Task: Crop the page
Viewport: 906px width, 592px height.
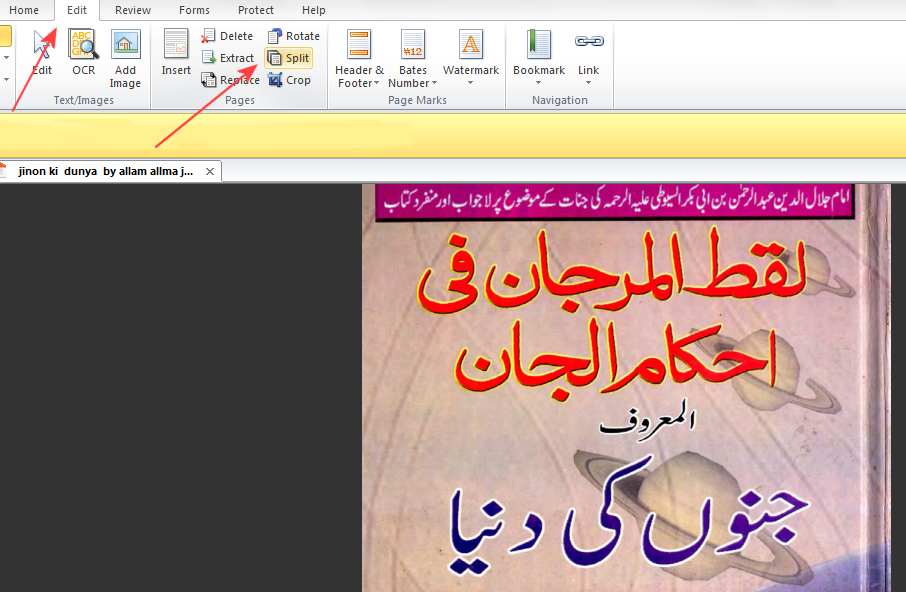Action: click(289, 80)
